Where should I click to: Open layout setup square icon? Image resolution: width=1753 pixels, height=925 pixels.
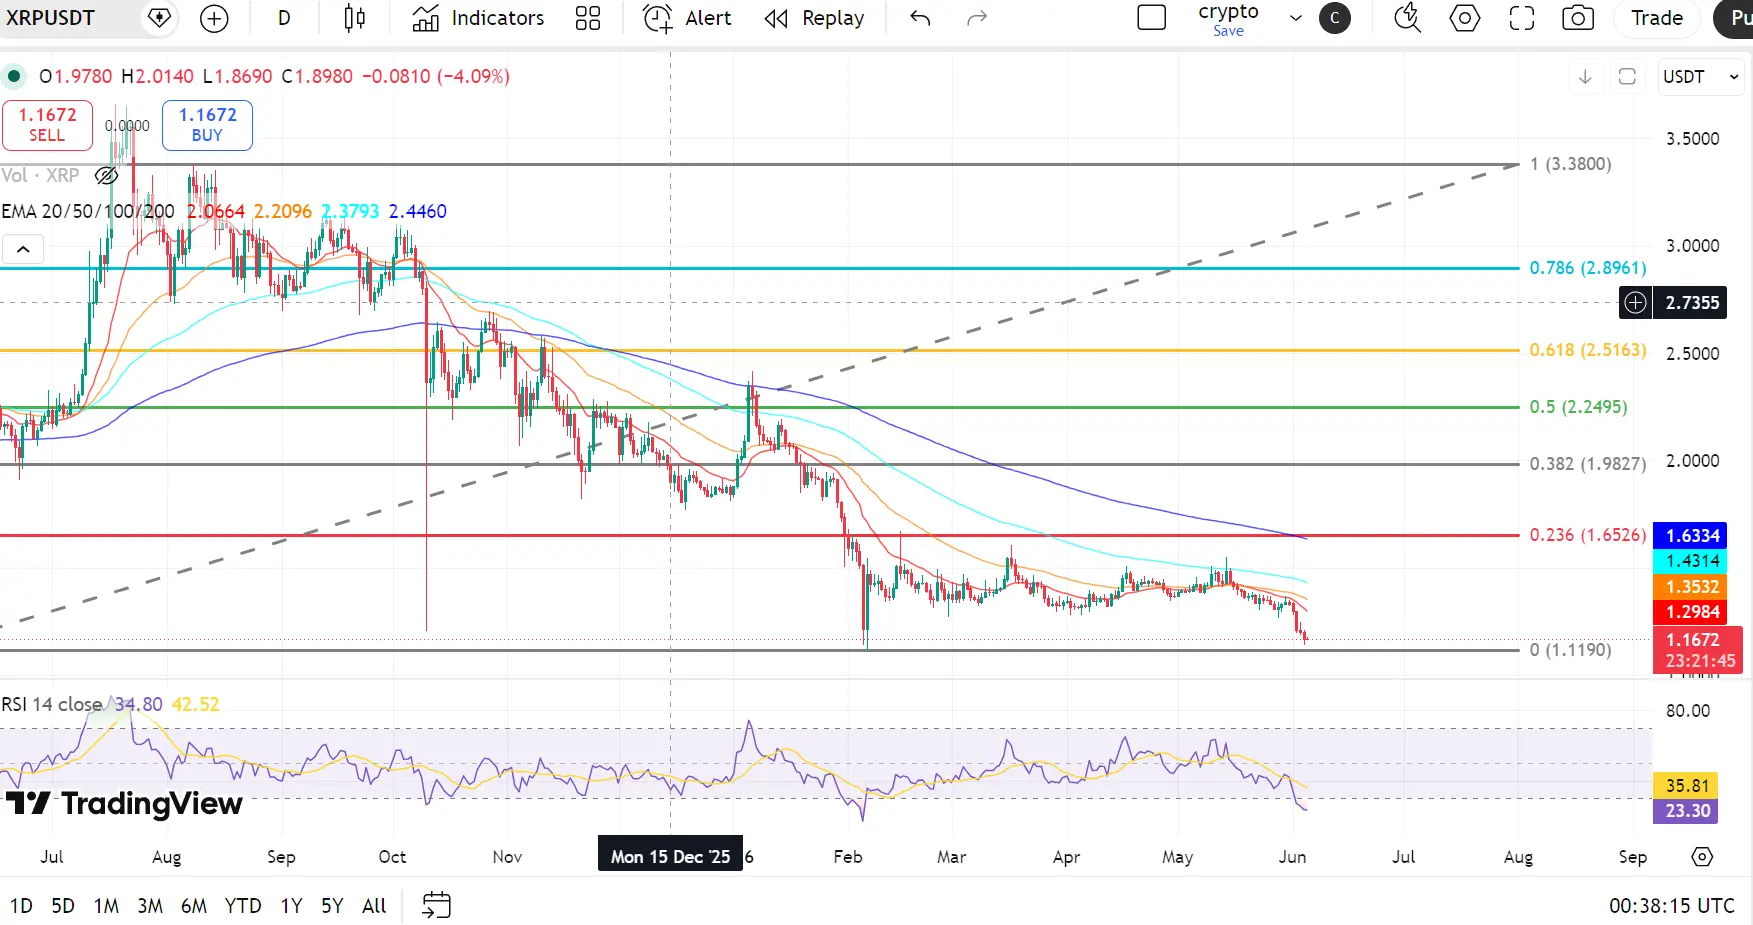1152,18
